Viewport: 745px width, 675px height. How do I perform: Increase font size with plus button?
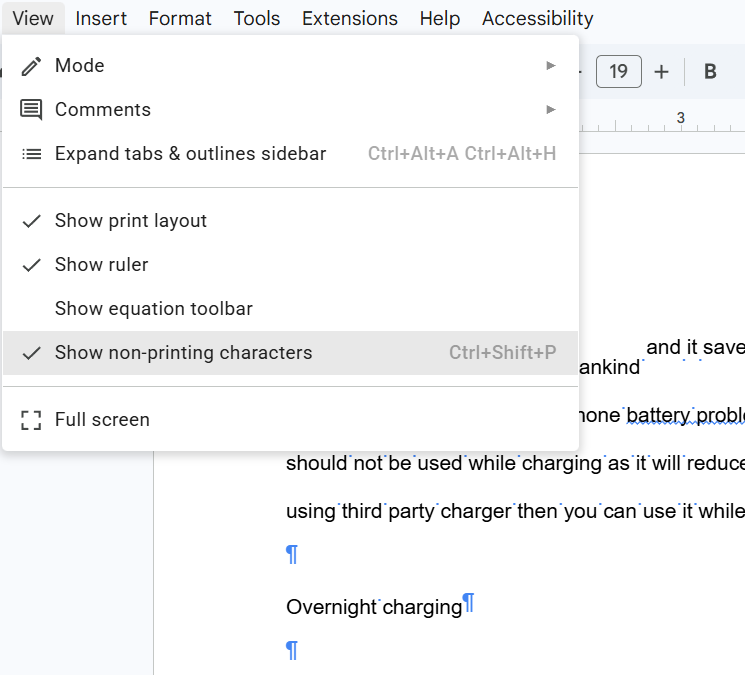pyautogui.click(x=661, y=72)
